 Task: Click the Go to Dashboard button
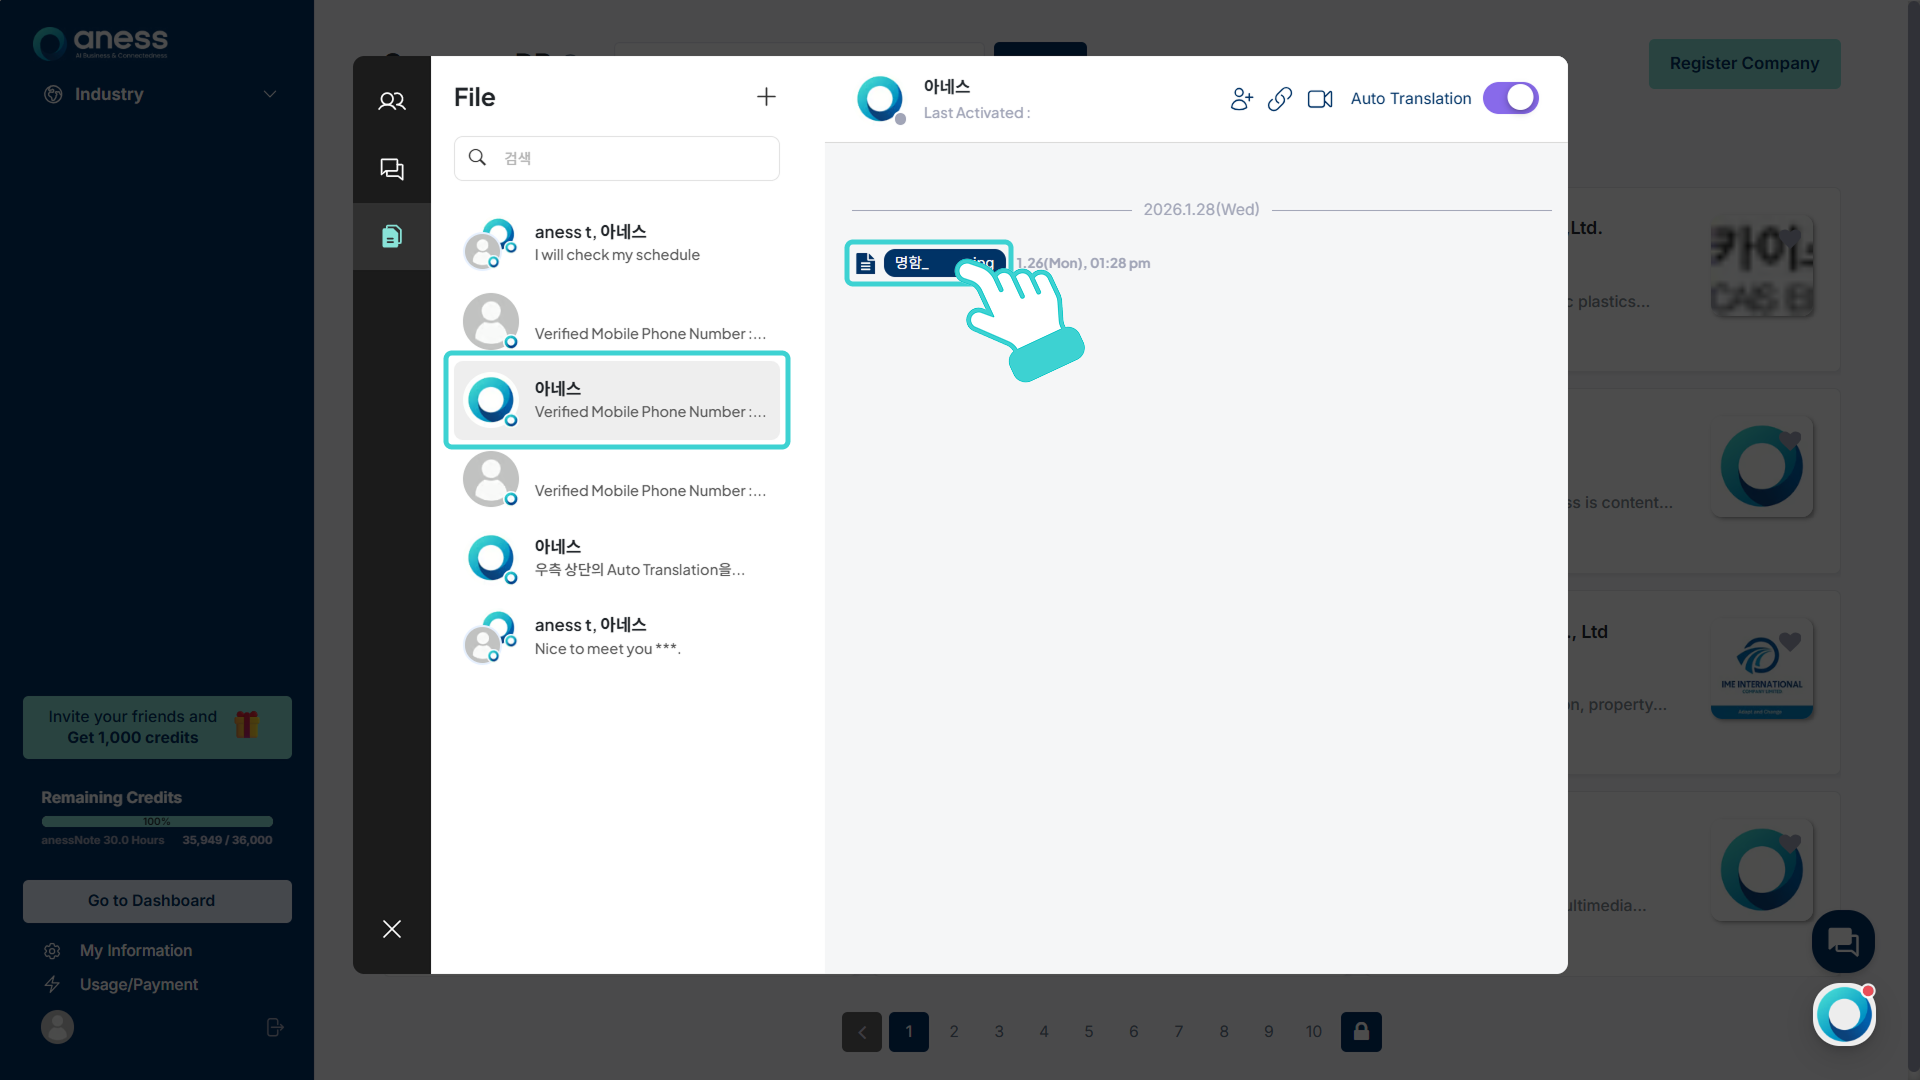[x=157, y=901]
